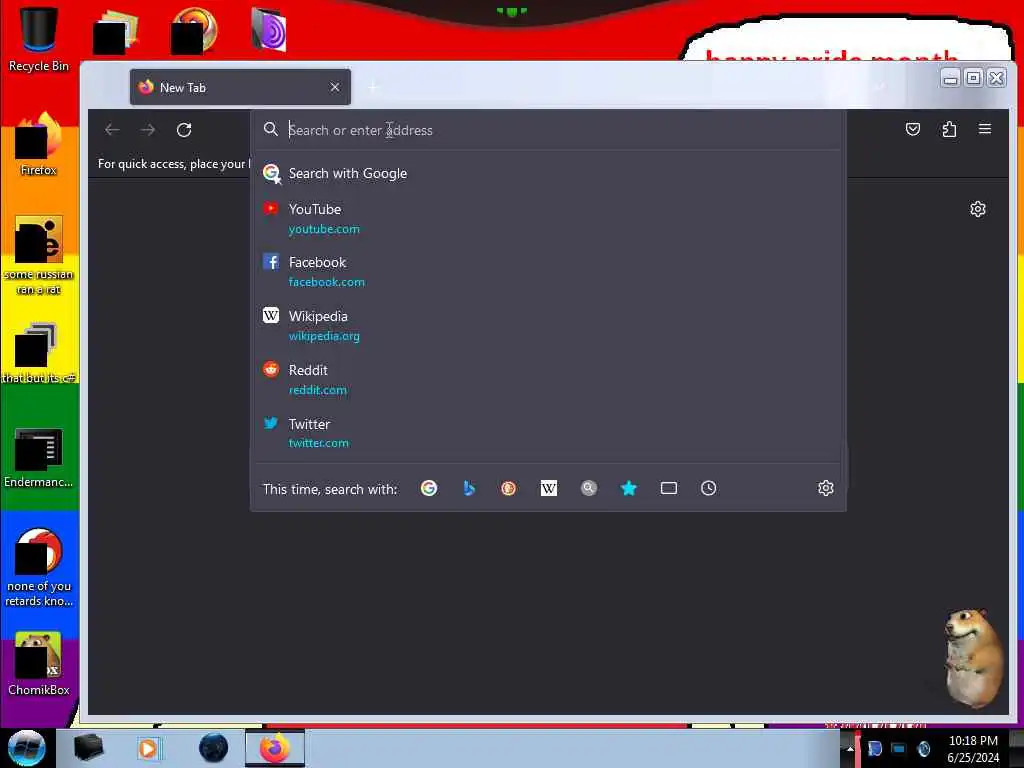Search bookmarks using the star icon

[x=629, y=488]
